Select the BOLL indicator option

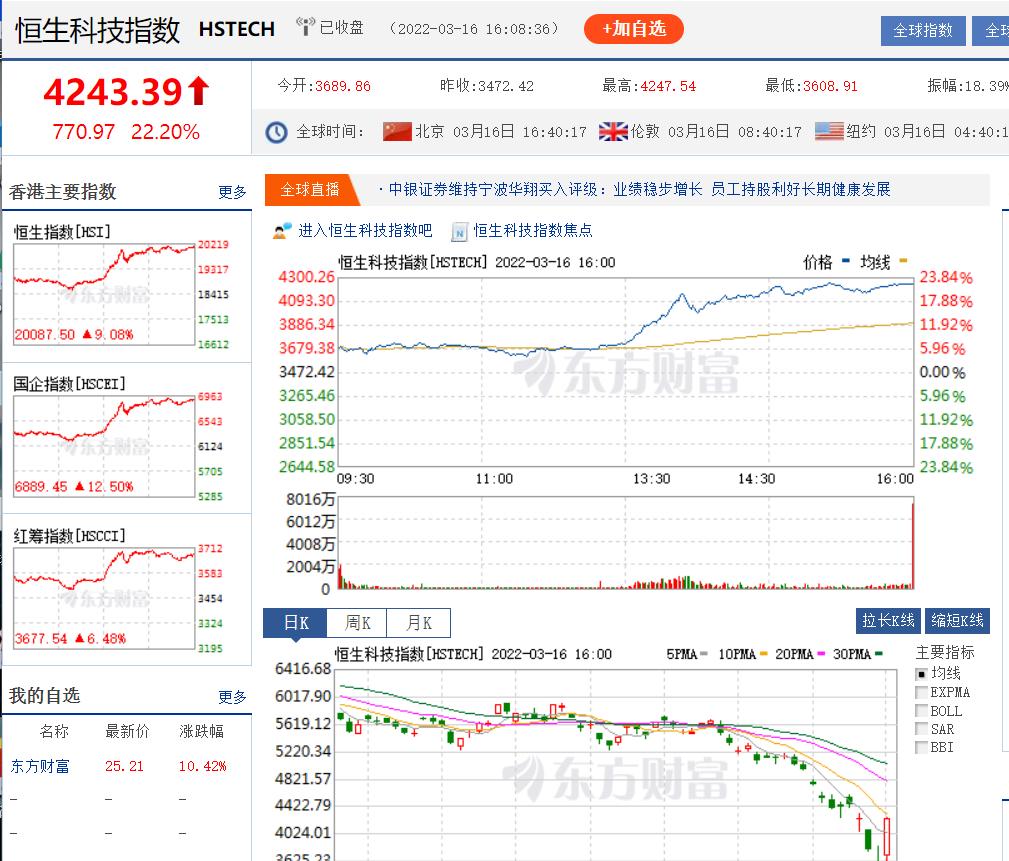pyautogui.click(x=921, y=711)
